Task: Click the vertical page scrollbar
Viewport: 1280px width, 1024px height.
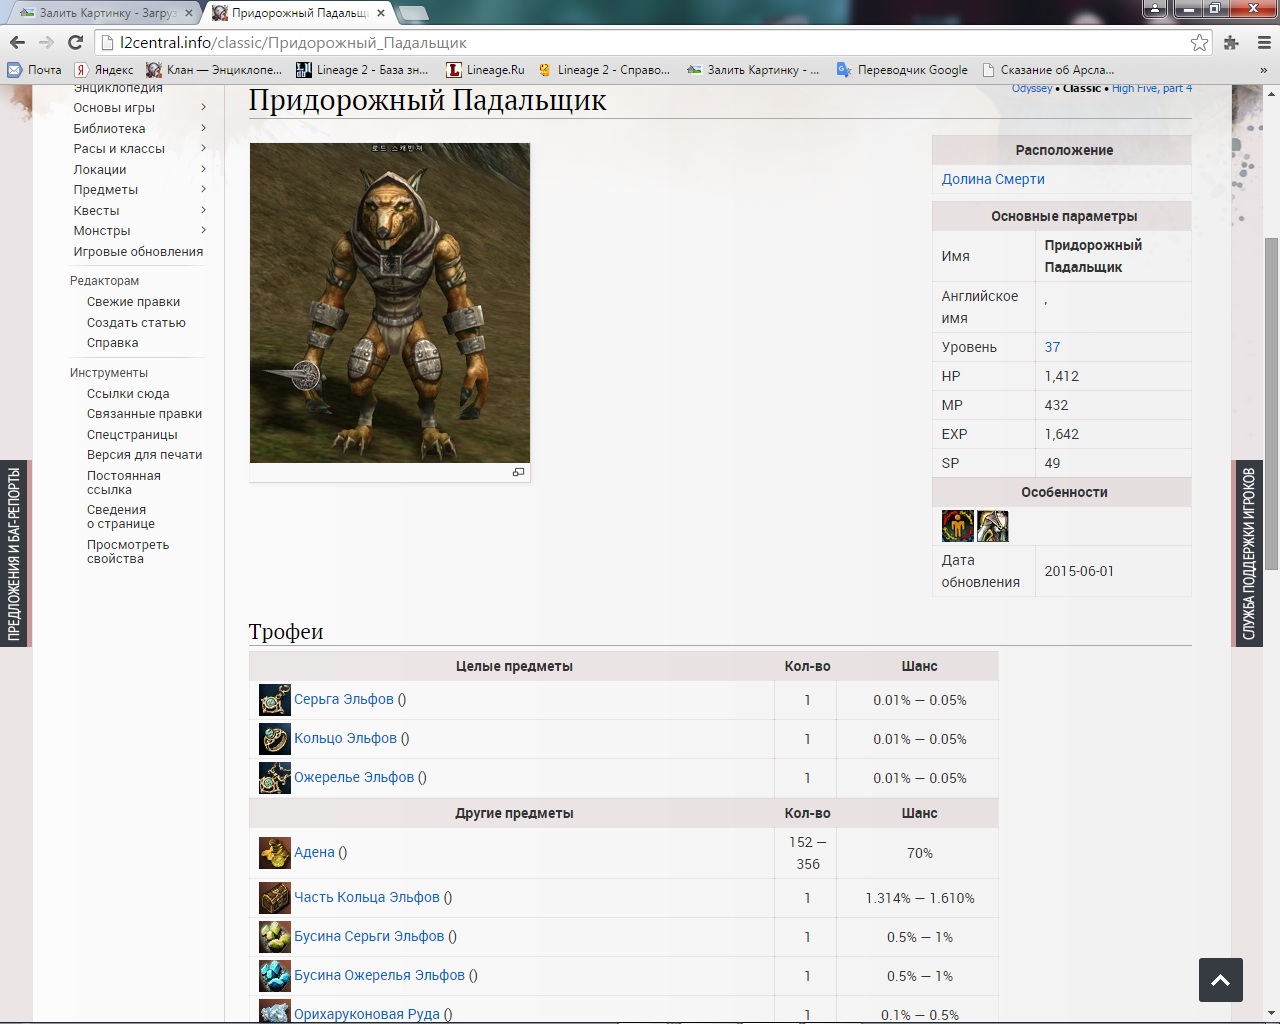Action: (x=1271, y=403)
